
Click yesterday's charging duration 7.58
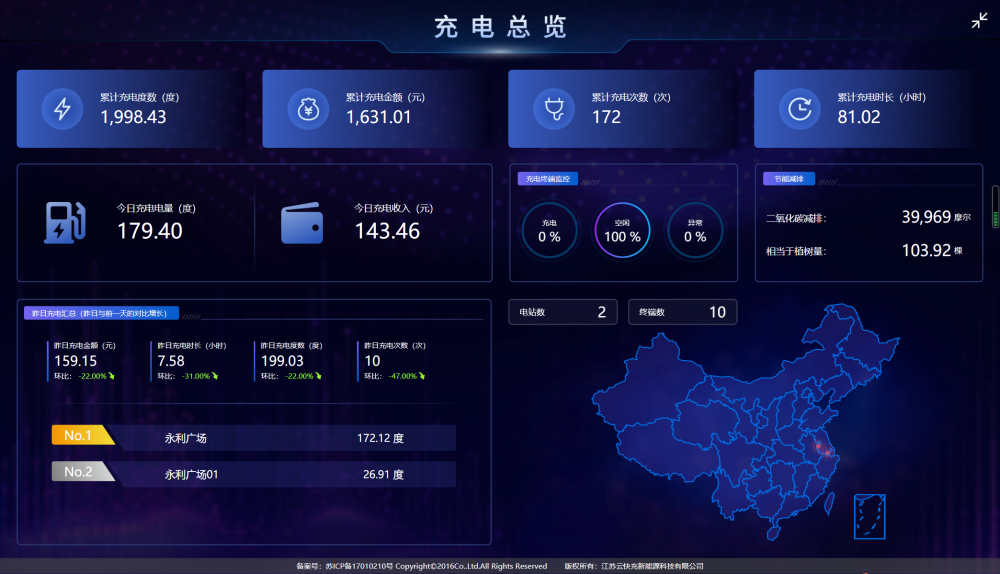(171, 361)
